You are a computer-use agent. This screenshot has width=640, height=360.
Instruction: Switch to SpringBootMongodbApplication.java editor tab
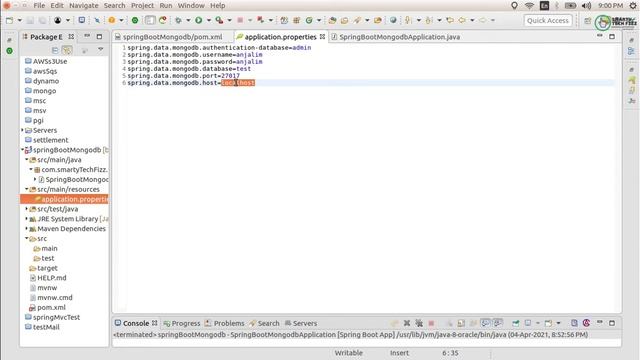point(399,37)
